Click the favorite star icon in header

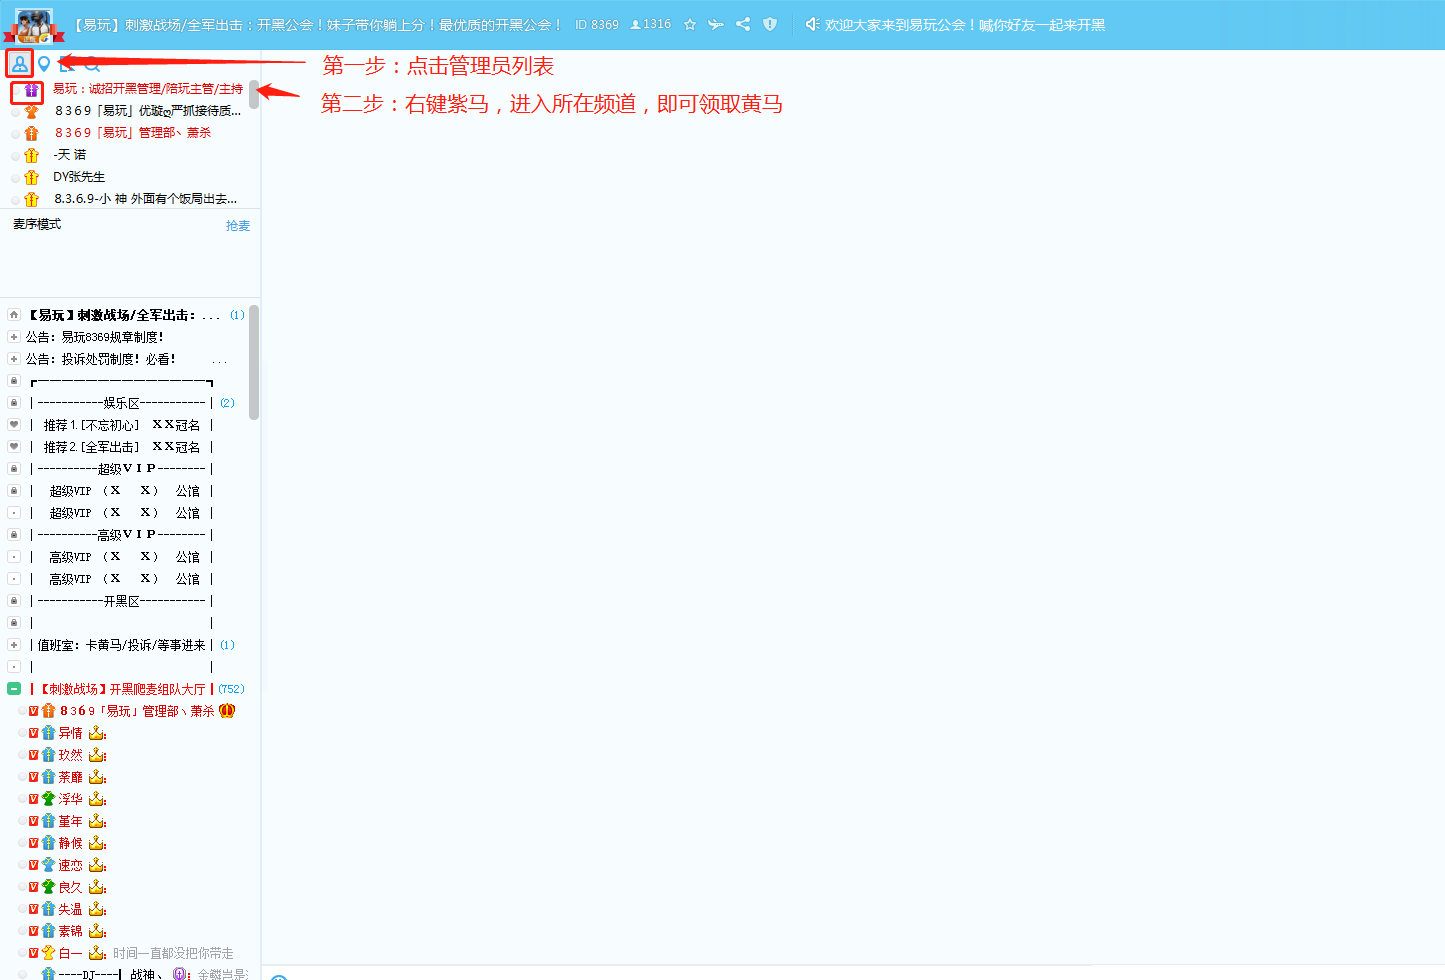(x=690, y=25)
